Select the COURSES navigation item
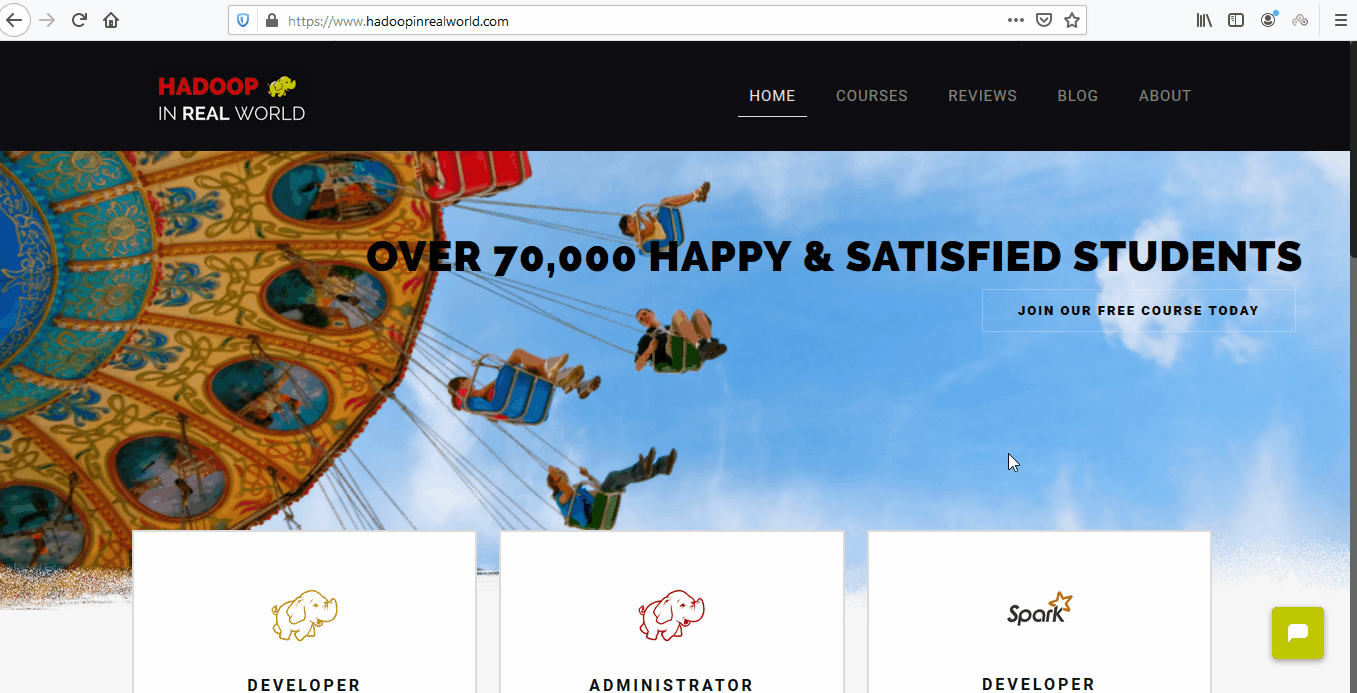This screenshot has height=693, width=1357. [x=872, y=96]
